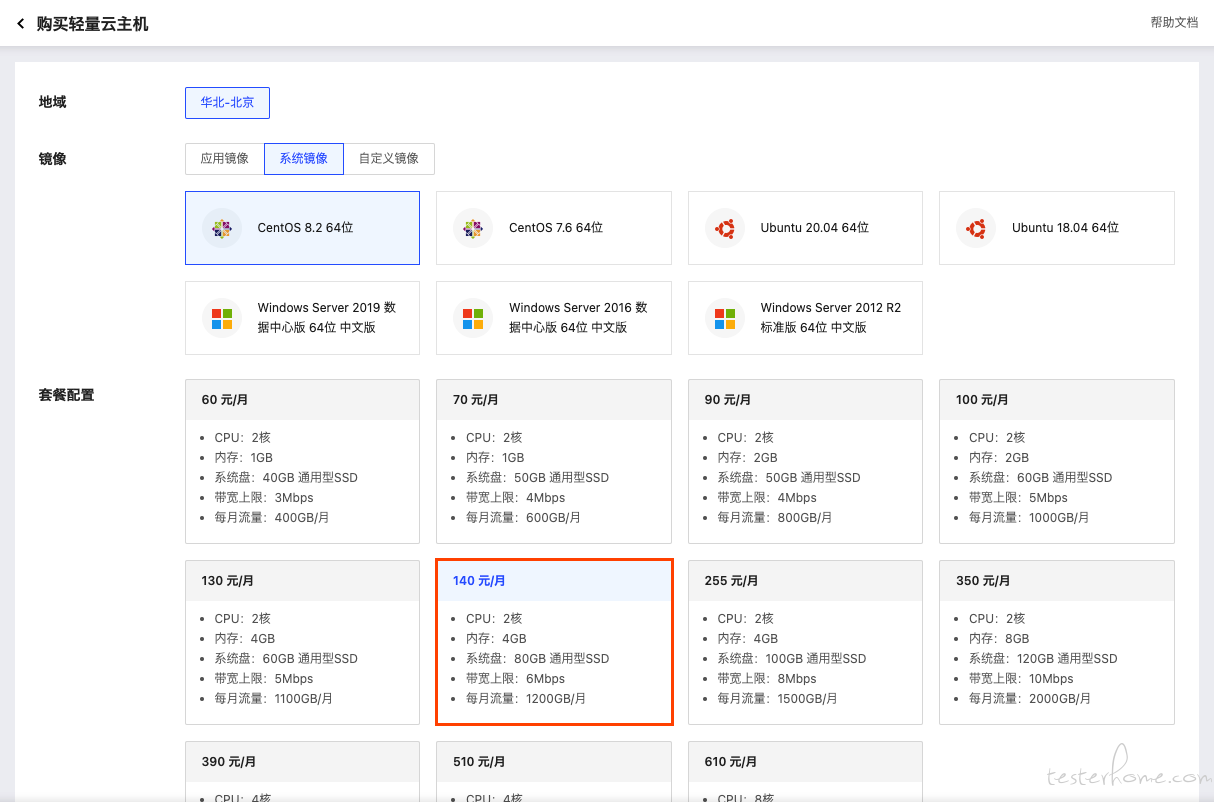Switch to the 应用镜像 tab
1214x802 pixels.
click(224, 159)
